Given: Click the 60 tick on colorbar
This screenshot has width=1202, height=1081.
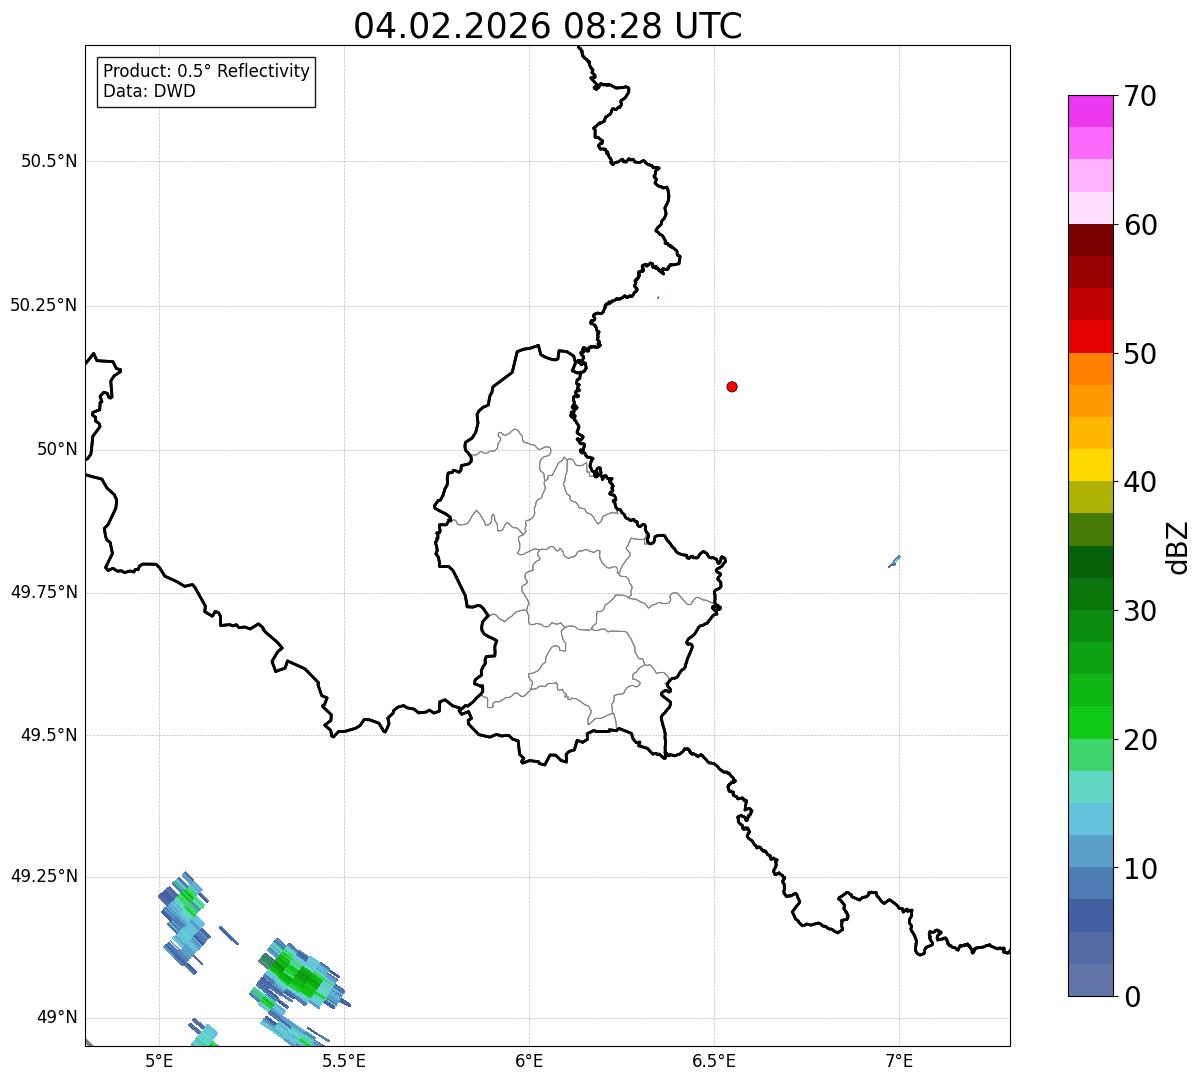Looking at the screenshot, I should [1140, 225].
